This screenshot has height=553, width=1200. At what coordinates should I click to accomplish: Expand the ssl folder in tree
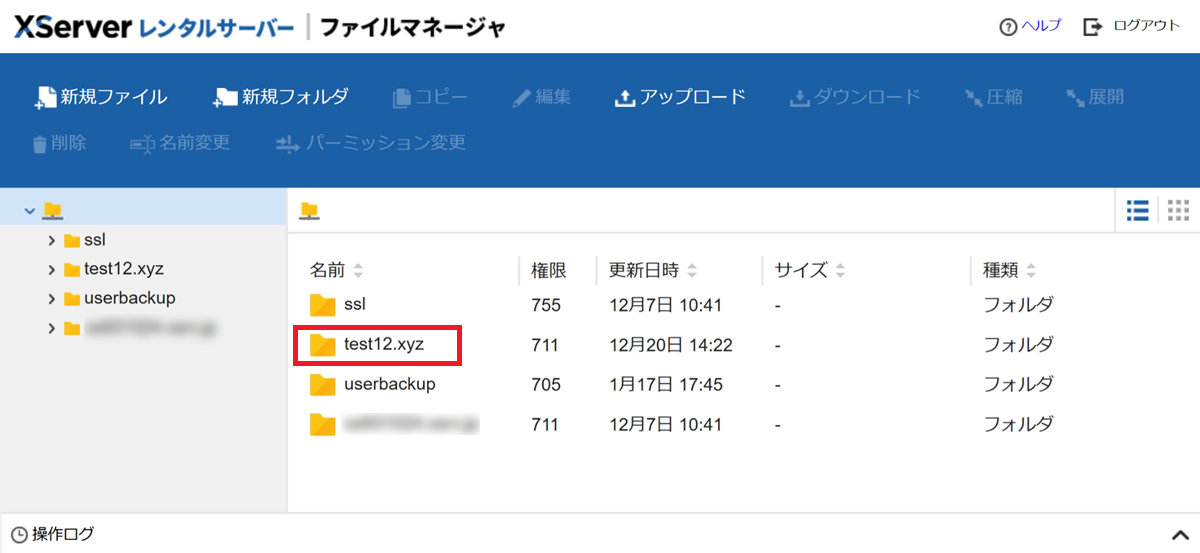(52, 241)
